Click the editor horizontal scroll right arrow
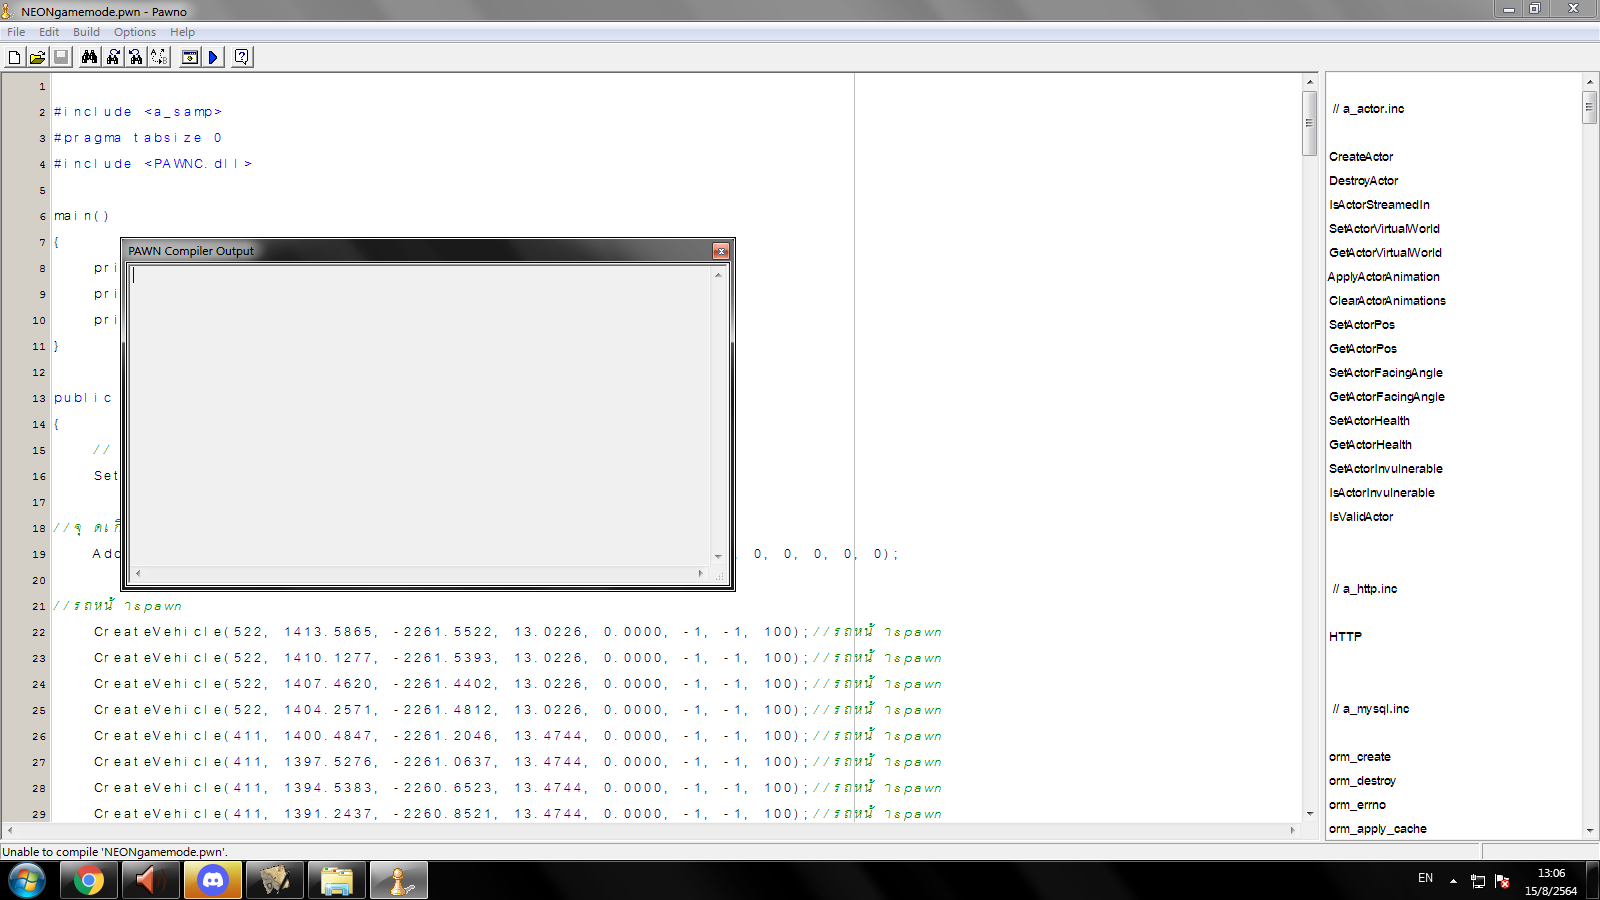The height and width of the screenshot is (900, 1600). click(1292, 830)
